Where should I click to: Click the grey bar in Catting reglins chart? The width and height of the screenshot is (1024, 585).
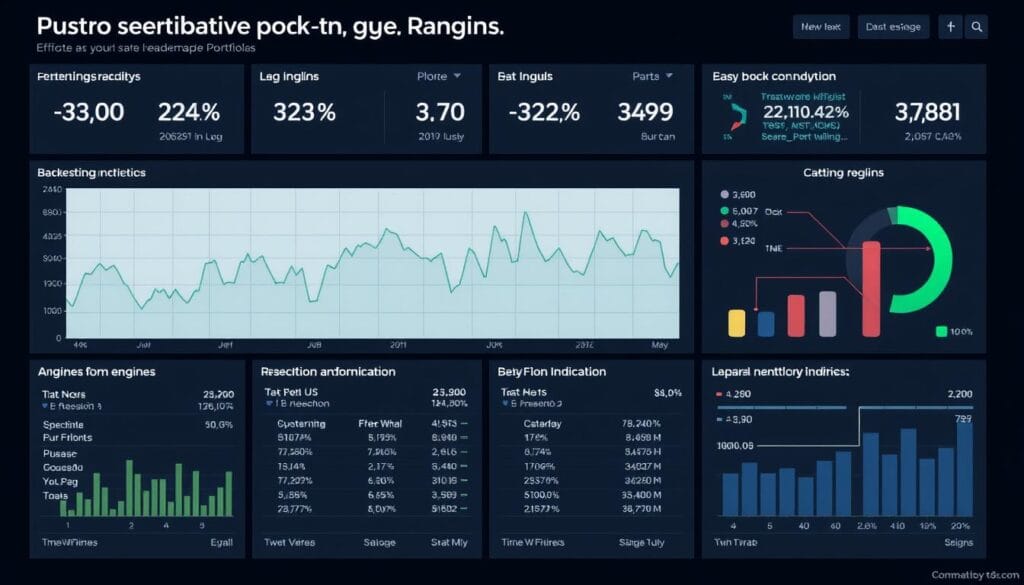click(x=827, y=313)
